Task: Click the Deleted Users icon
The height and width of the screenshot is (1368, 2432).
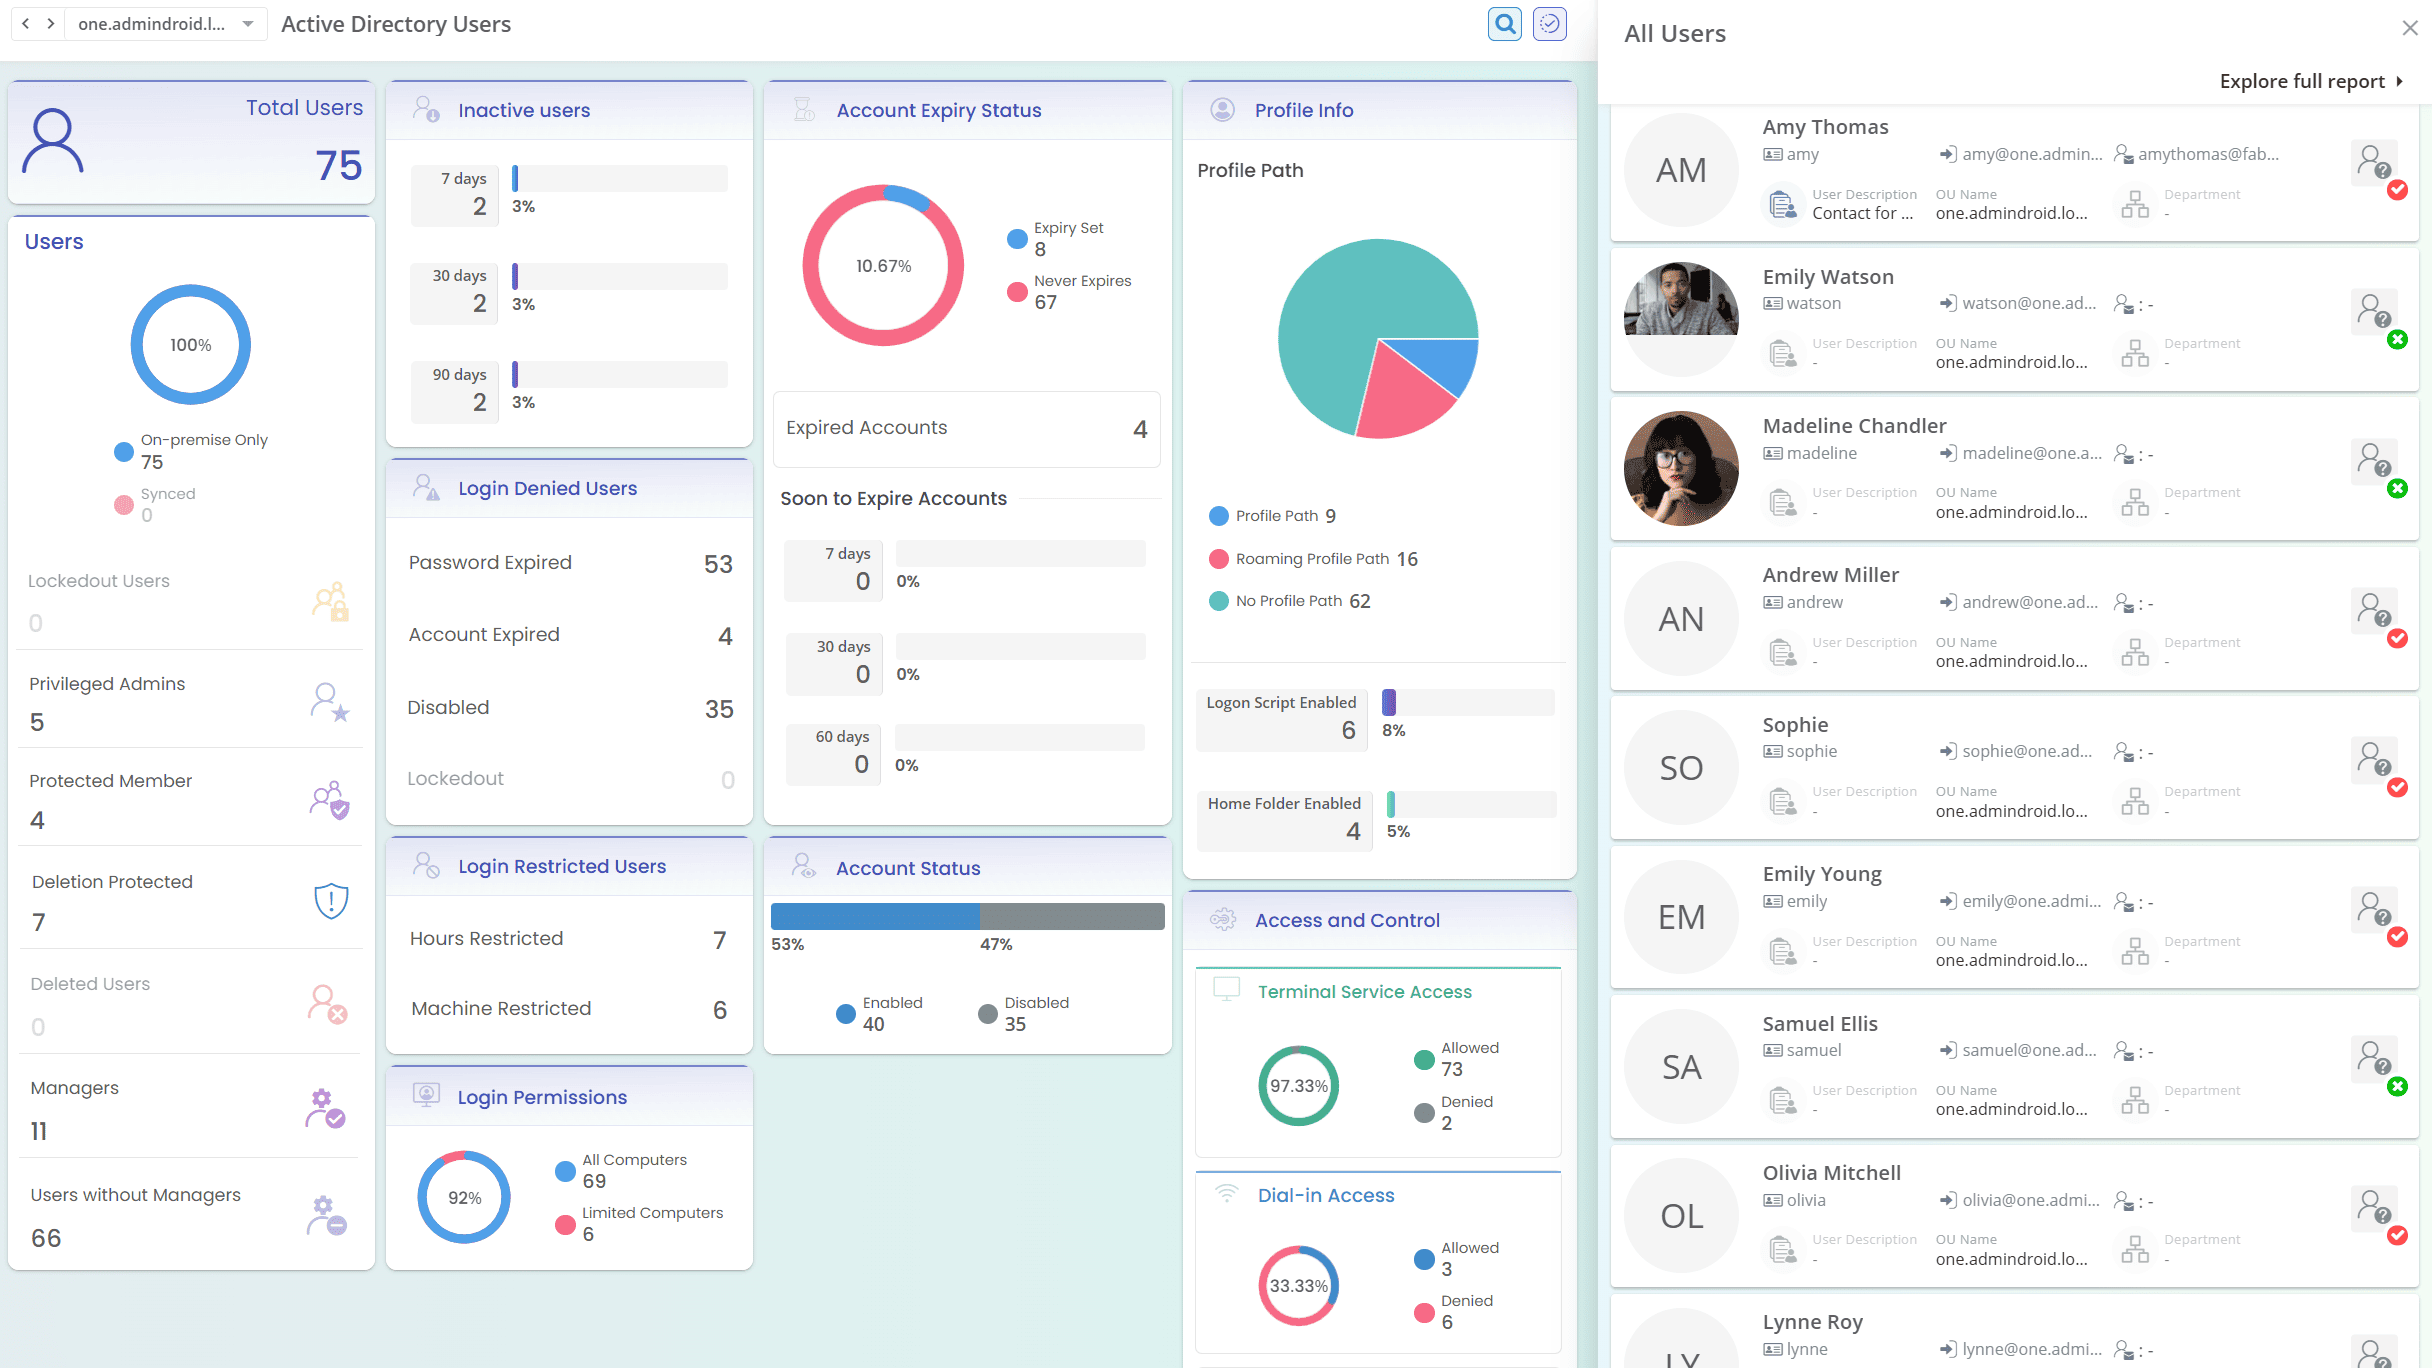Action: (327, 1004)
